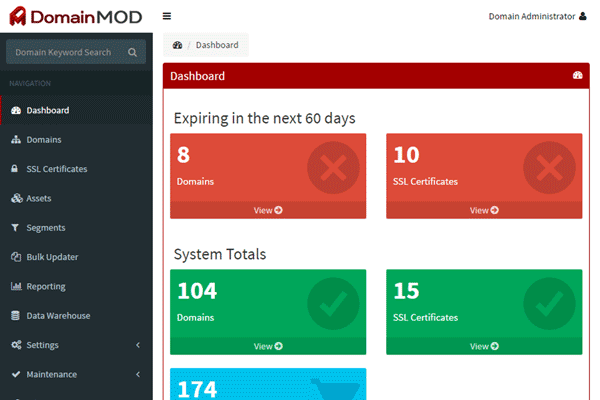The width and height of the screenshot is (600, 400).
Task: Open Bulk Updater from the sidebar
Action: click(x=52, y=257)
